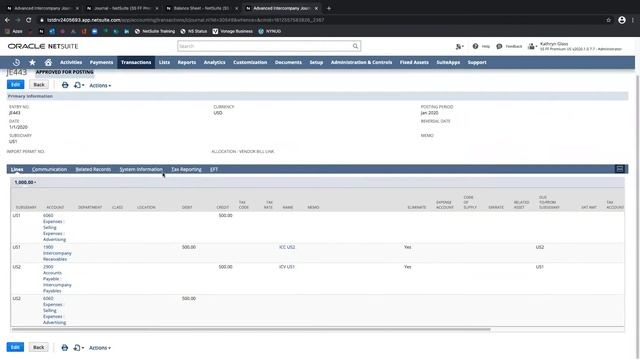Switch to the Tax Reporting subtab

click(x=186, y=169)
